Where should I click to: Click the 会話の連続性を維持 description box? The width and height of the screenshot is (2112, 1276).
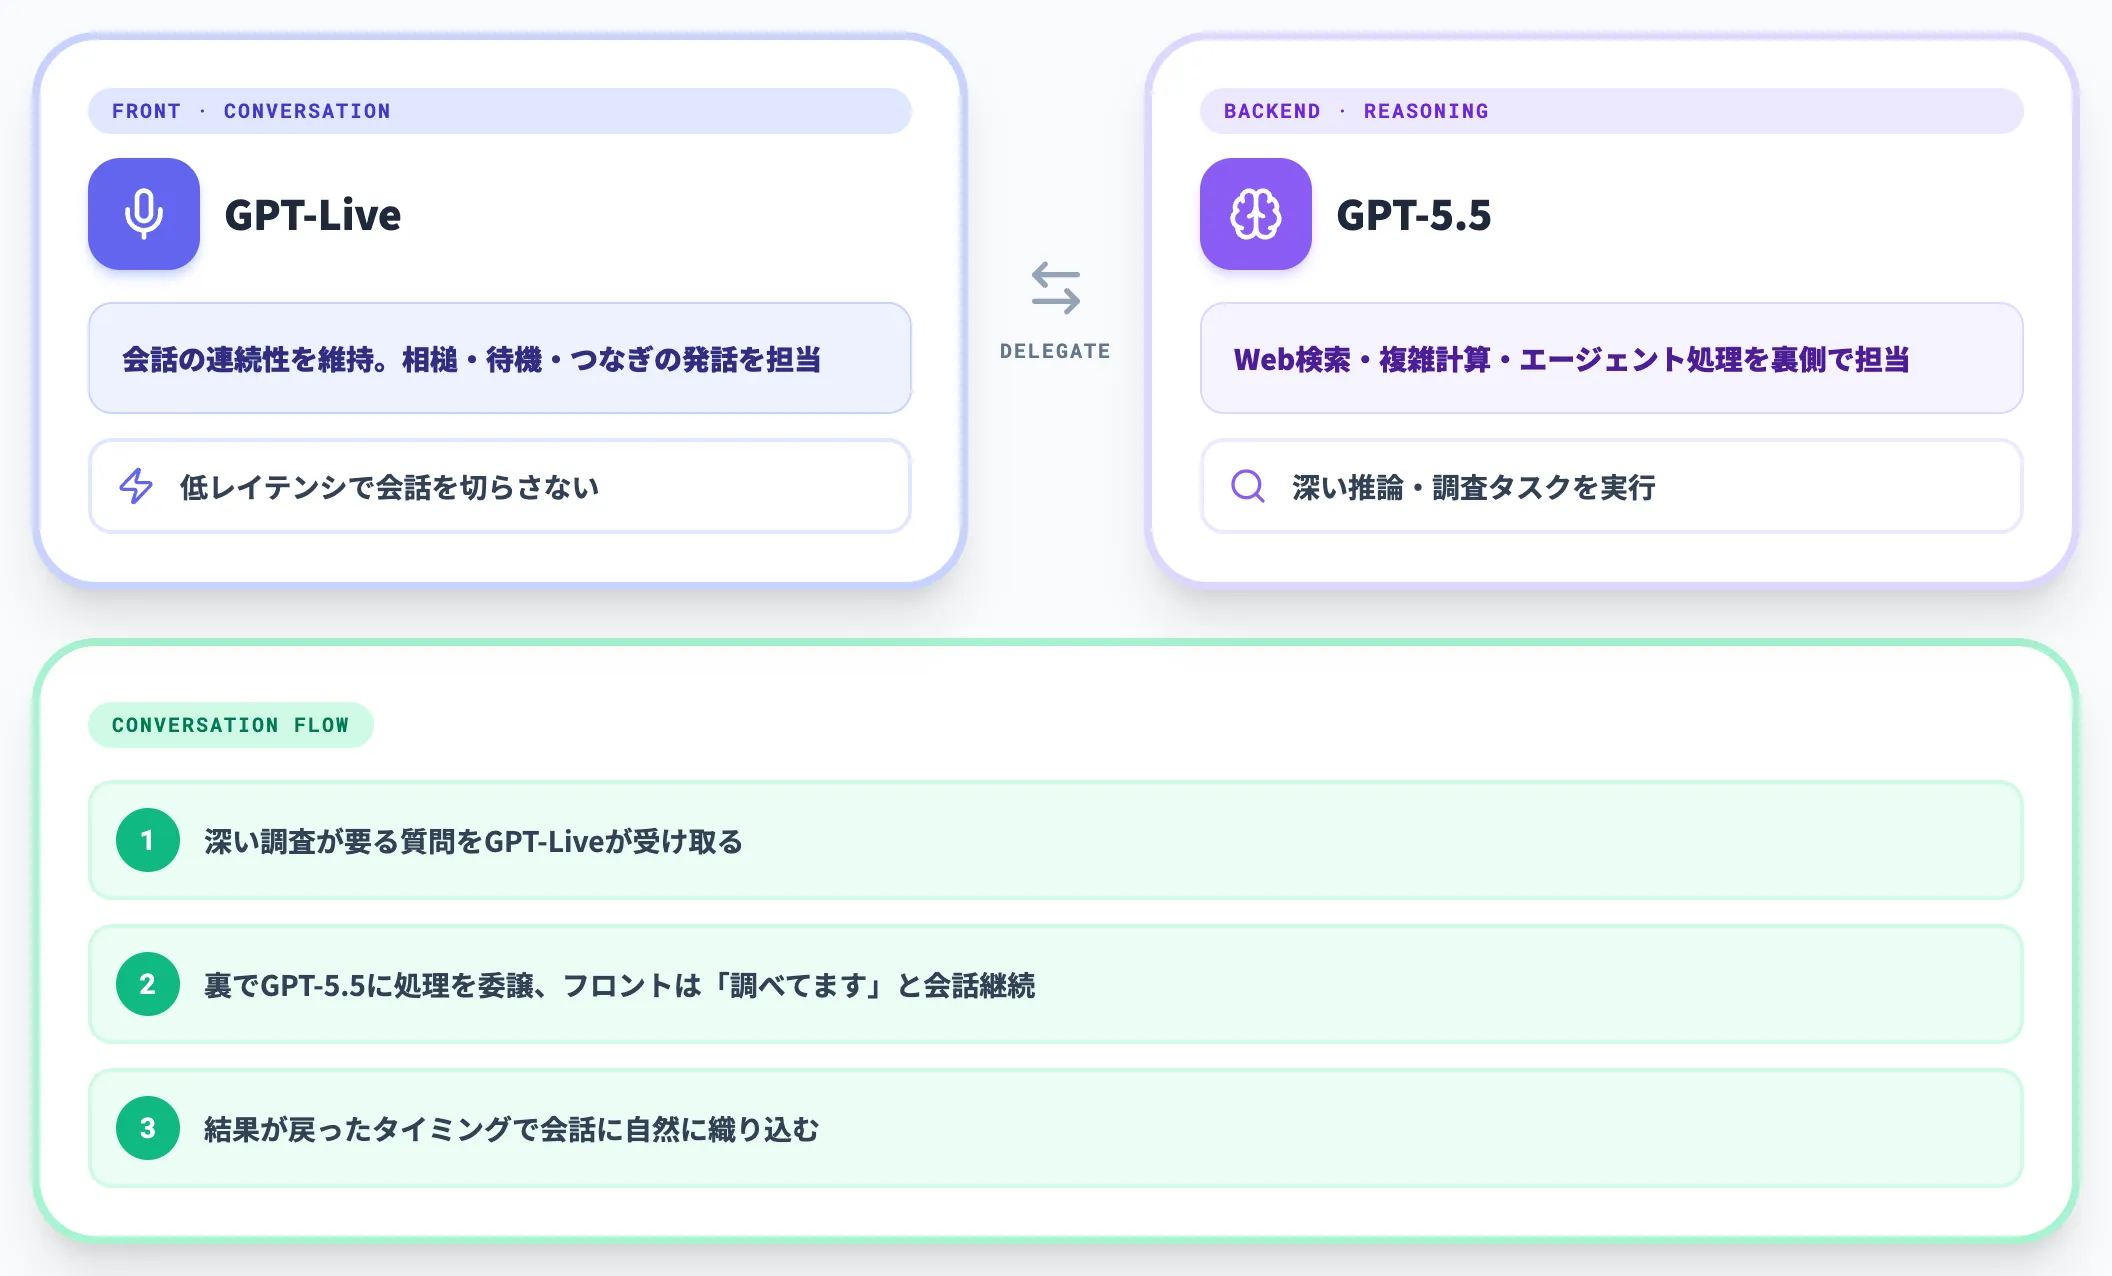click(500, 358)
